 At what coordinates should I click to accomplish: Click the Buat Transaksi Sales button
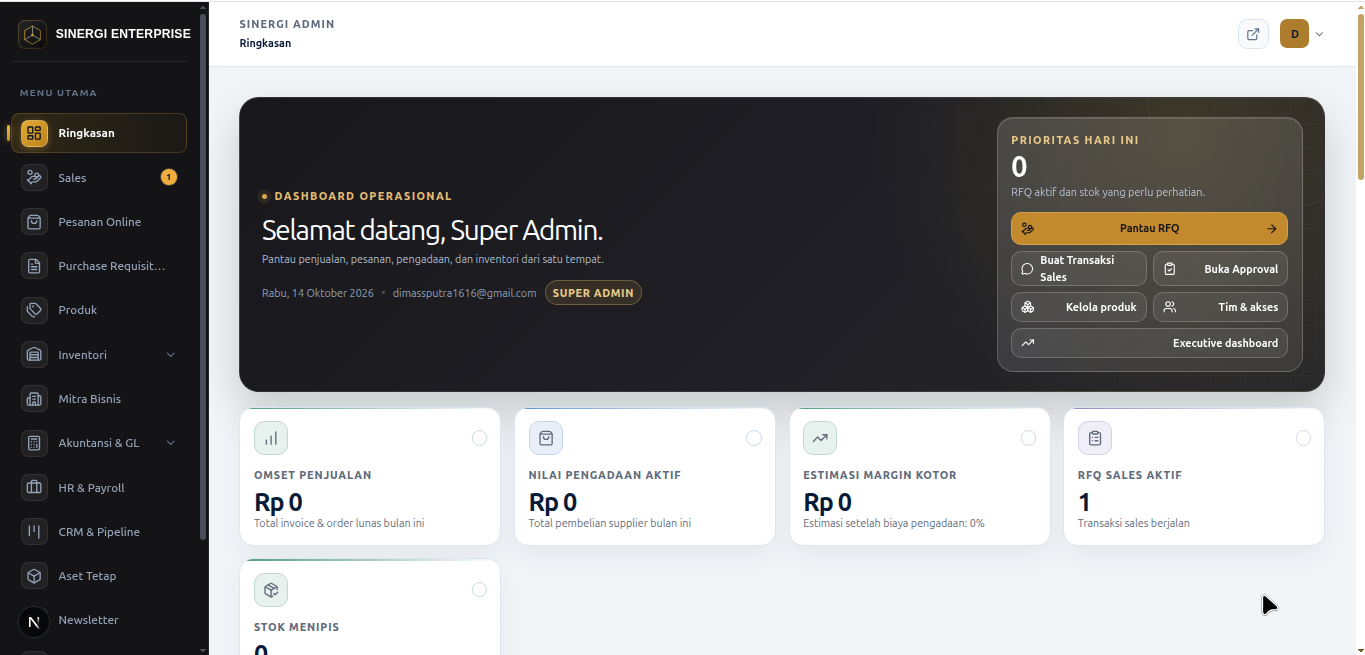coord(1079,269)
